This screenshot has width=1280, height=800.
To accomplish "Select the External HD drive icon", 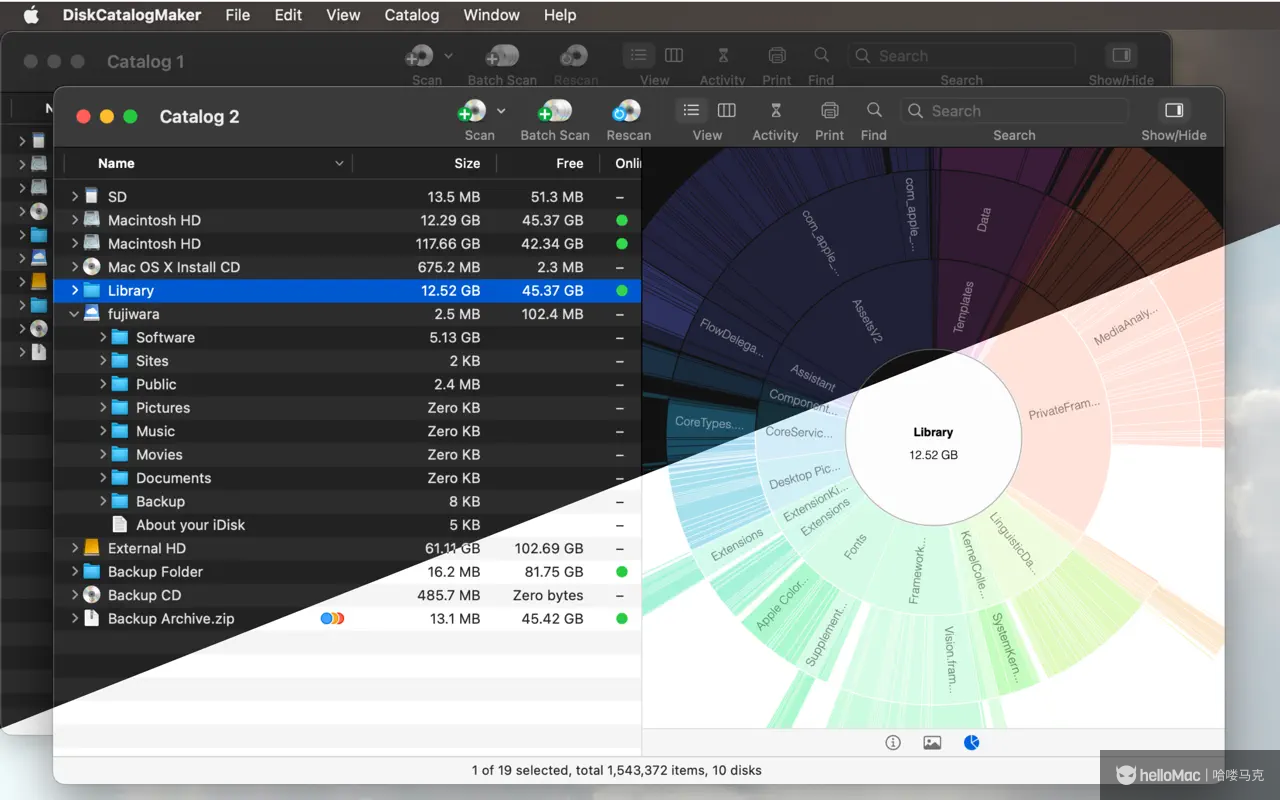I will pyautogui.click(x=92, y=548).
